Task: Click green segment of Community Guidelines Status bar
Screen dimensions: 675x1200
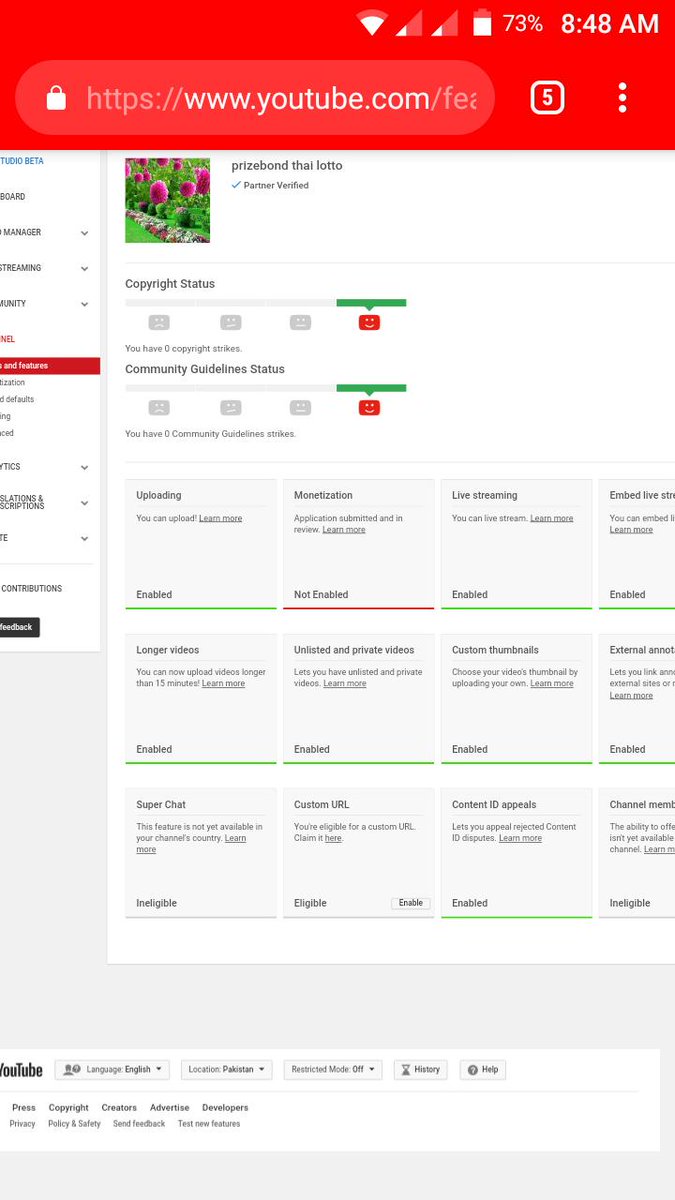Action: pos(371,387)
